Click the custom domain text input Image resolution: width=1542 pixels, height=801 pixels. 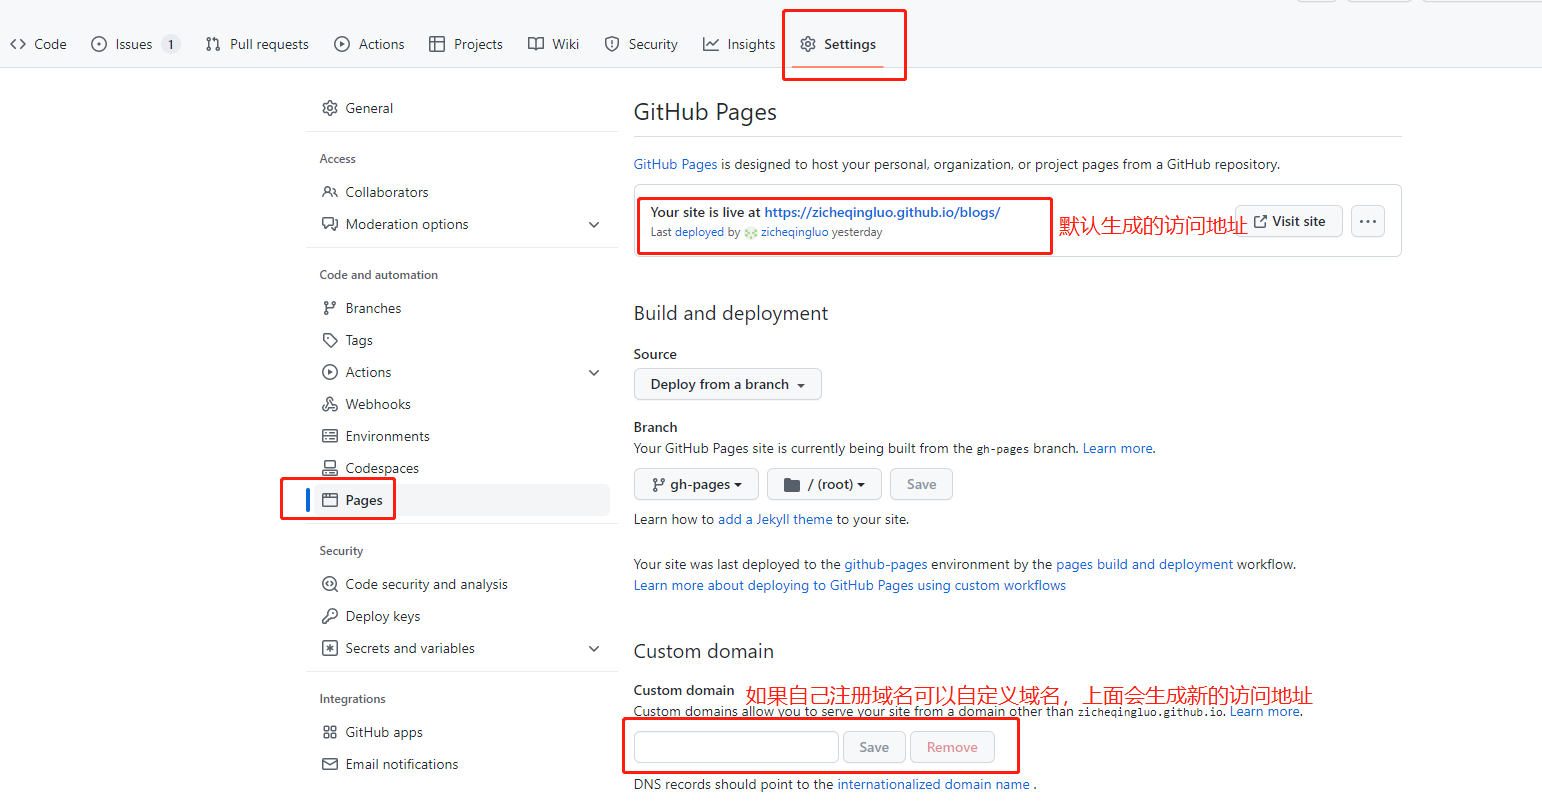736,747
